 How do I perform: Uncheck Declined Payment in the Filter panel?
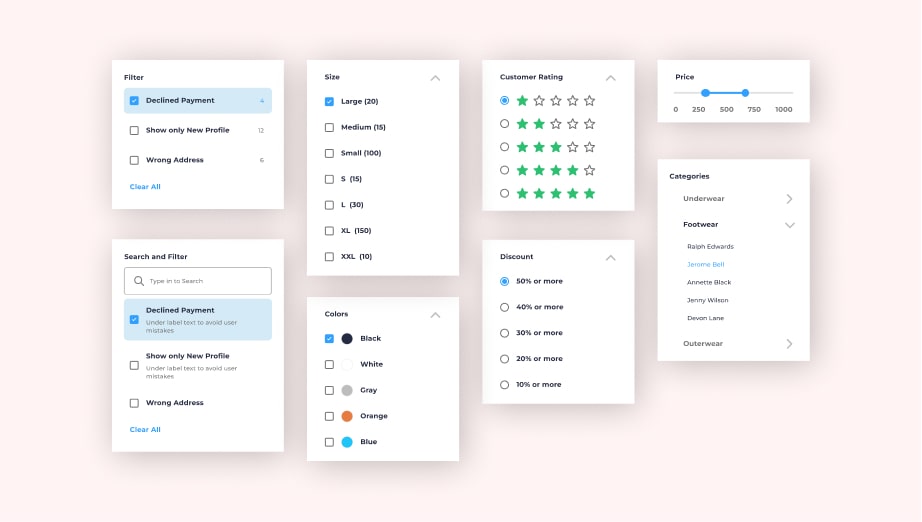click(134, 101)
